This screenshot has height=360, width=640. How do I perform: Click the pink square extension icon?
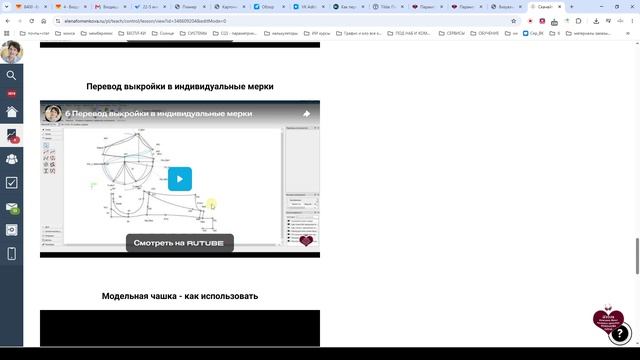tap(542, 21)
